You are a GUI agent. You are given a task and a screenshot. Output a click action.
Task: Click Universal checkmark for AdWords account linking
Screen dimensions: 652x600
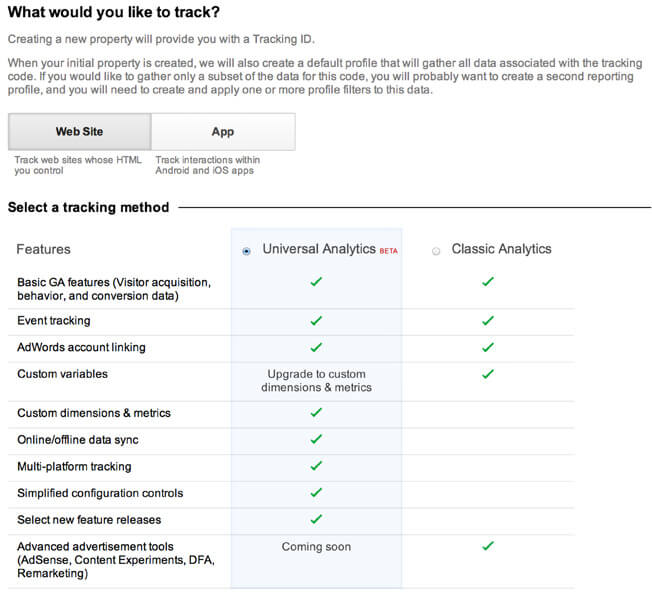pyautogui.click(x=316, y=347)
